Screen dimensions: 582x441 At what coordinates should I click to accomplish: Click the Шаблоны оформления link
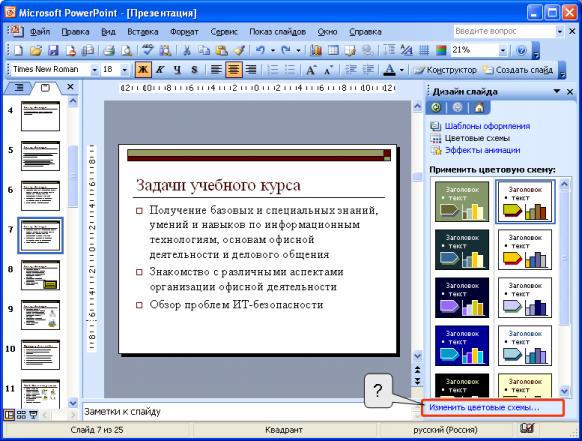click(x=487, y=126)
